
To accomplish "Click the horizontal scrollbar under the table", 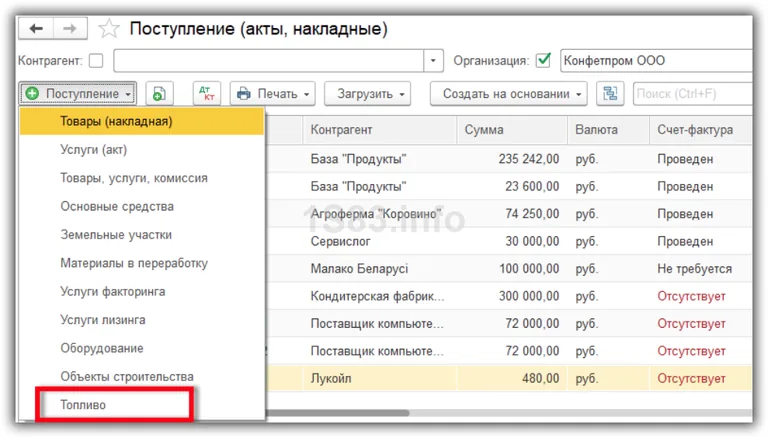I will [x=338, y=413].
